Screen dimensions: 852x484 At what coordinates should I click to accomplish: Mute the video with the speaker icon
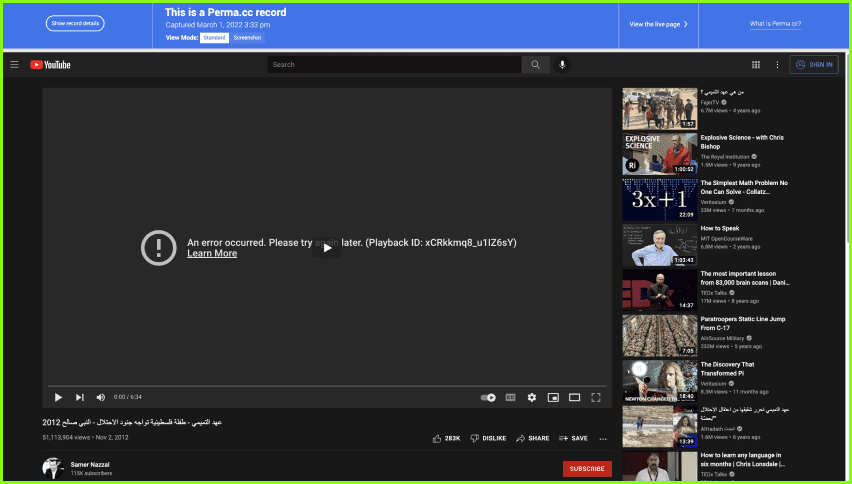click(100, 397)
